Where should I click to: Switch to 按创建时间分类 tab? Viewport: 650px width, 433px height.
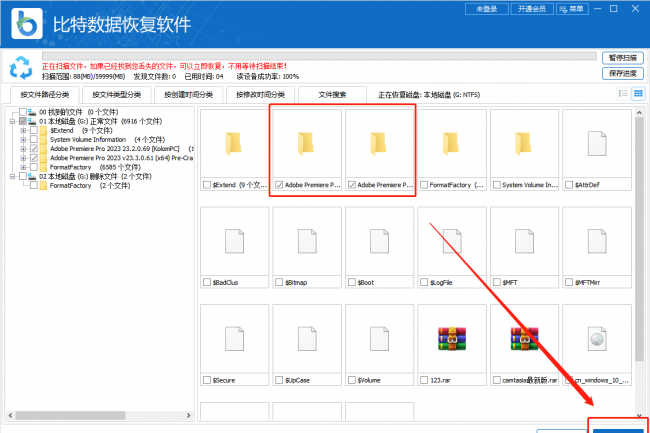coord(189,95)
